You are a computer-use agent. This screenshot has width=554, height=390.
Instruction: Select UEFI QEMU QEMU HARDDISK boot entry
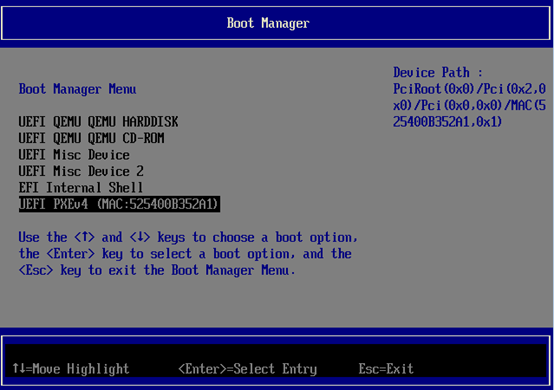coord(99,122)
